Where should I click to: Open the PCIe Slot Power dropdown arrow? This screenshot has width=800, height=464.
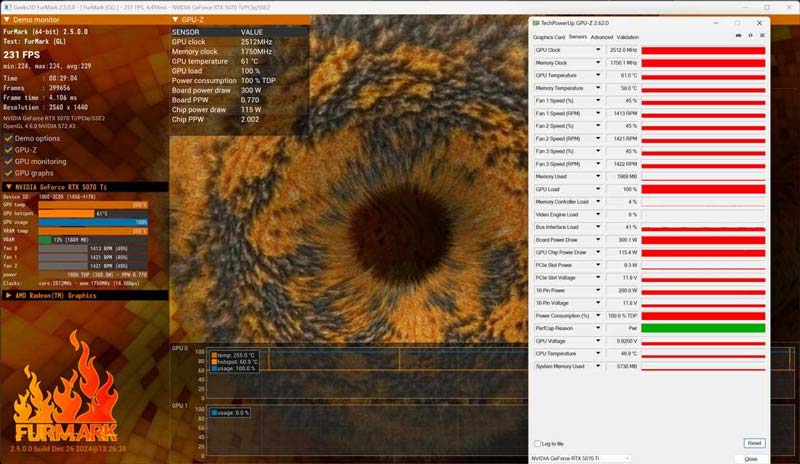pyautogui.click(x=598, y=265)
